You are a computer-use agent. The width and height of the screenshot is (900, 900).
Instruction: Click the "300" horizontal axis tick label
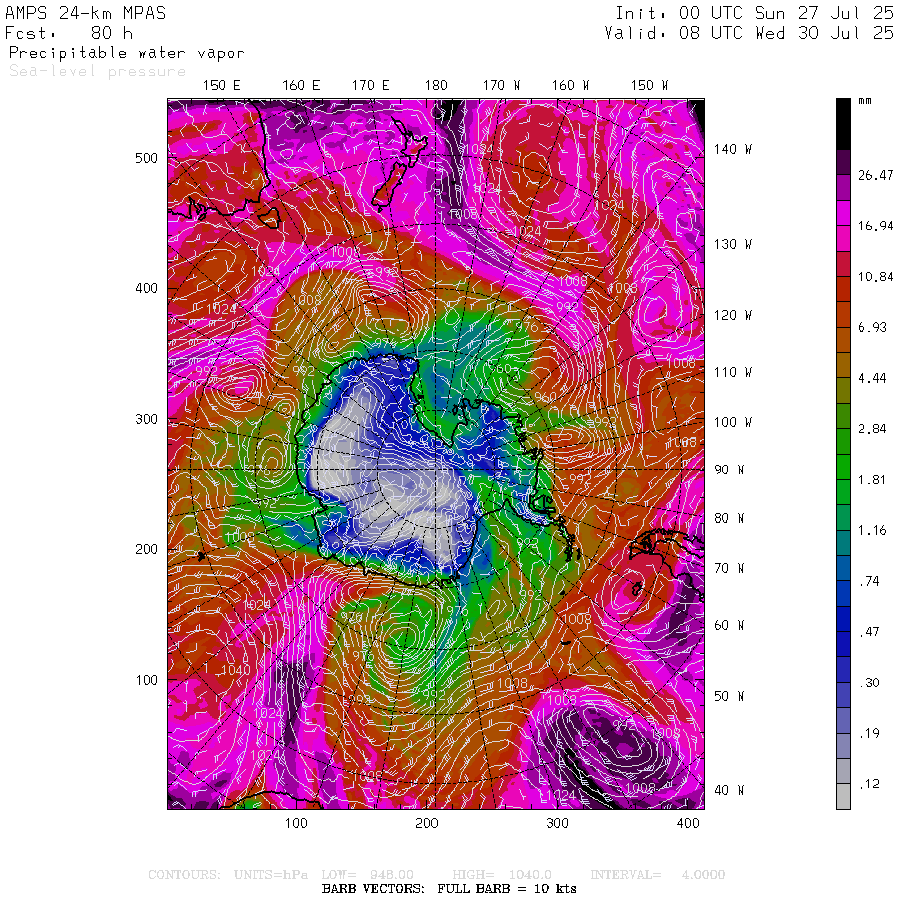[x=557, y=823]
